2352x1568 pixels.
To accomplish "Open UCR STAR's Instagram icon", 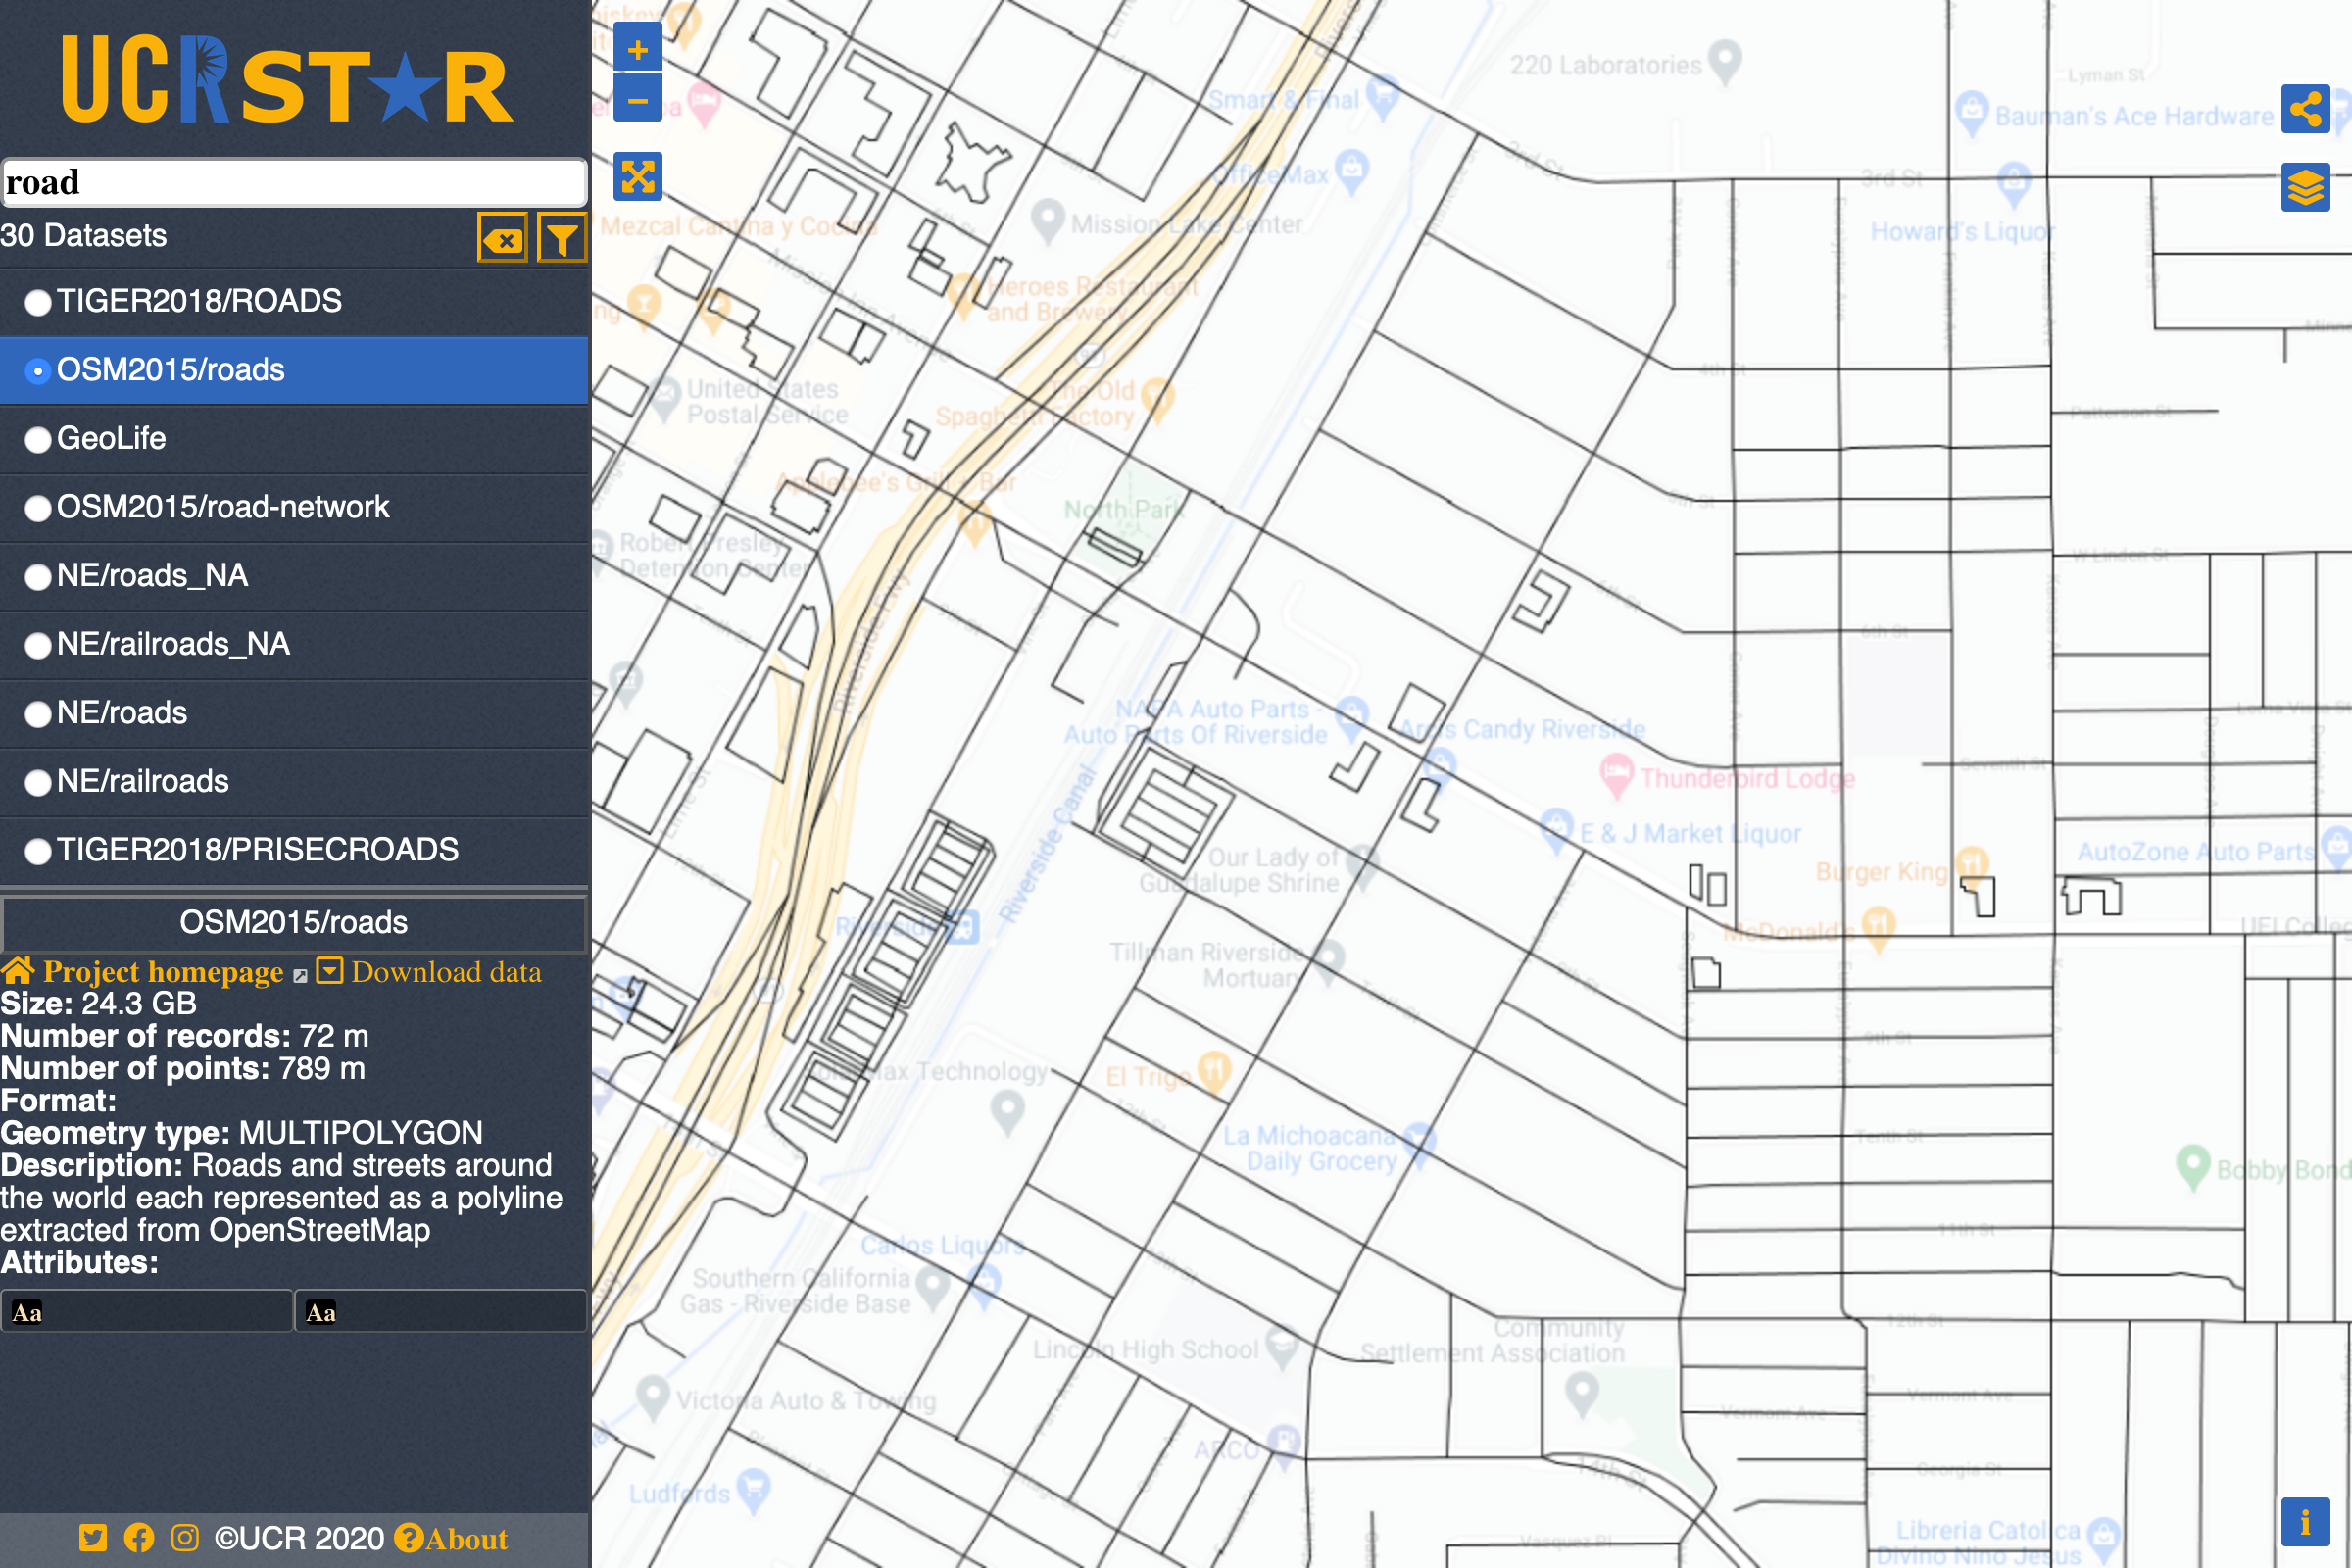I will pos(184,1537).
